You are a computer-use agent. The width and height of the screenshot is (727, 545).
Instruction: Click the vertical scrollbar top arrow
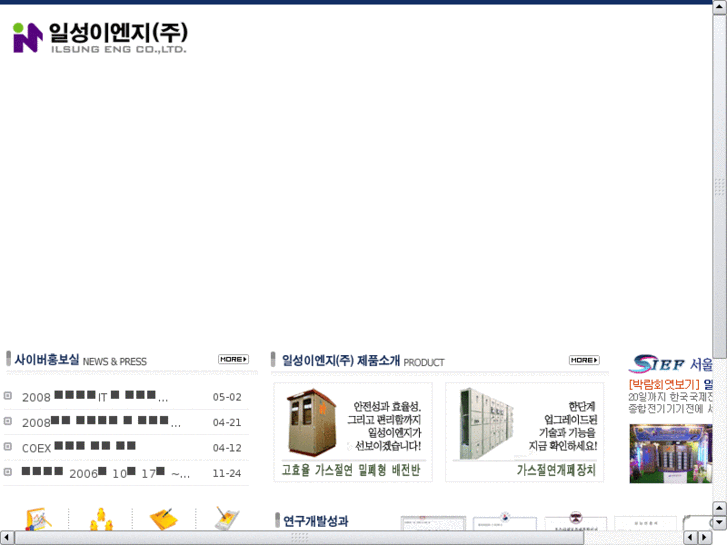pyautogui.click(x=719, y=8)
